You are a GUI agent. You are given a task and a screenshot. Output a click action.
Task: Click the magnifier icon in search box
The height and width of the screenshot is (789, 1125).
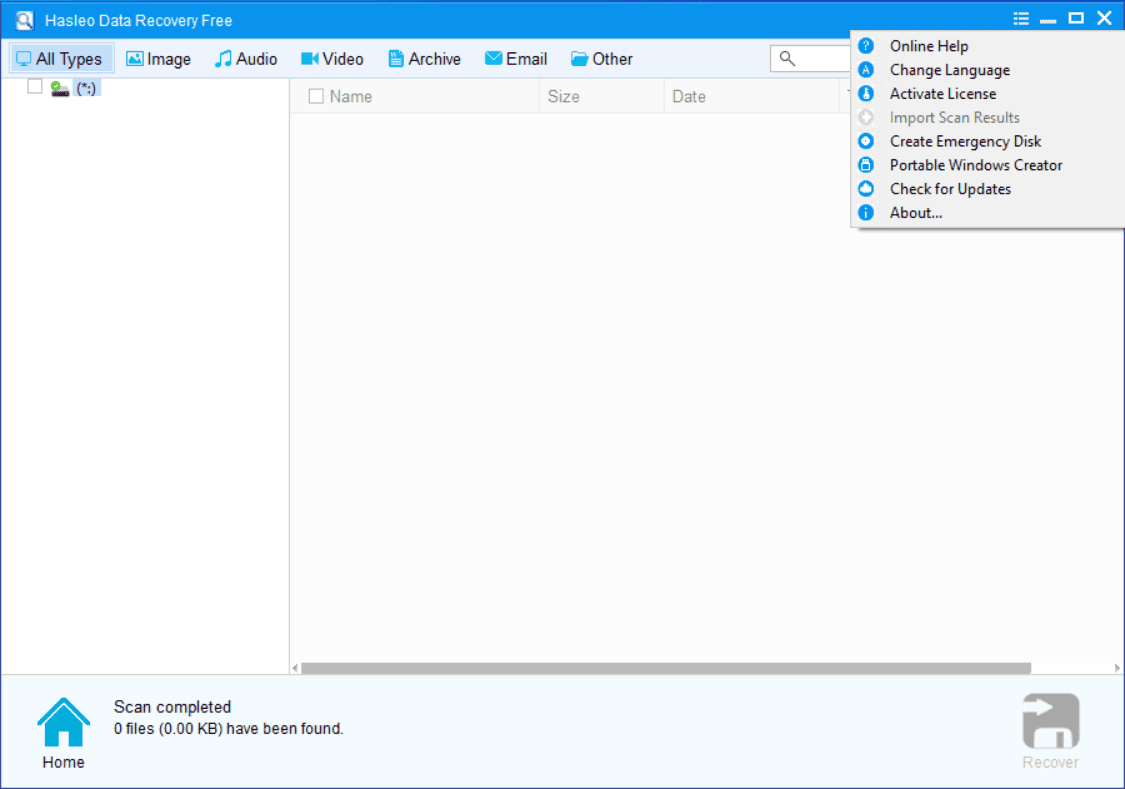787,59
